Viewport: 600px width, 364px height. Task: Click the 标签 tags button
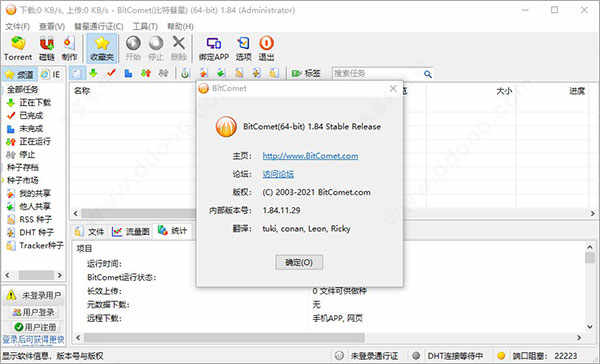(x=305, y=73)
